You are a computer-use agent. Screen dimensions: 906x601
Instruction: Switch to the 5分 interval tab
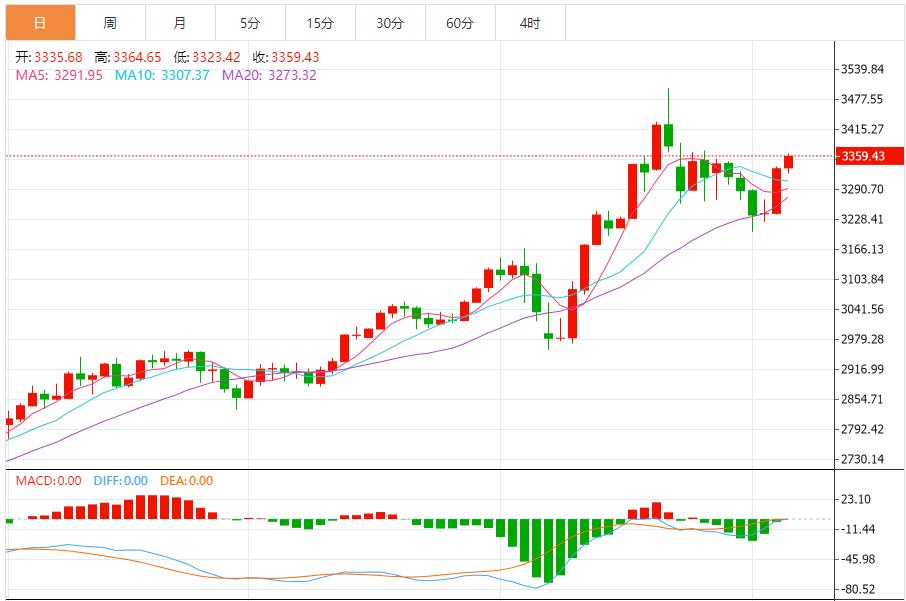pos(250,22)
